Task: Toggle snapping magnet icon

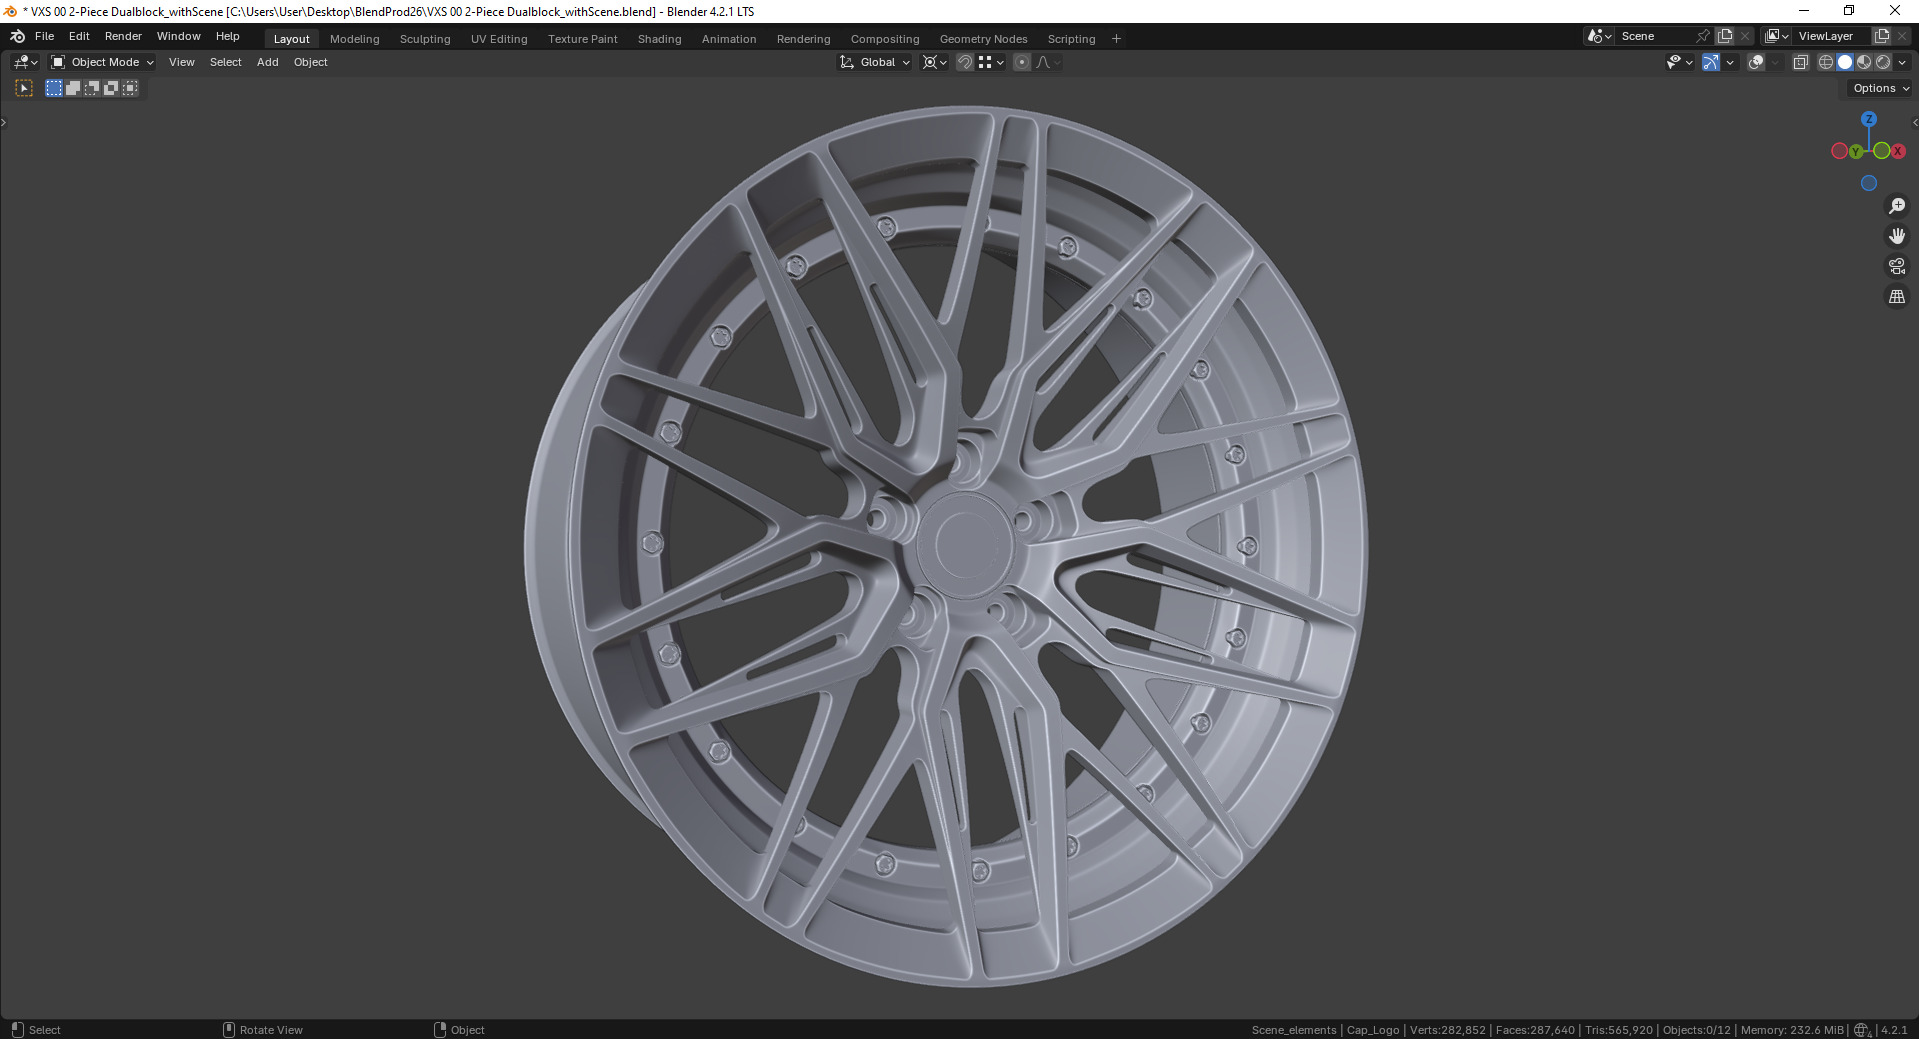Action: point(965,62)
